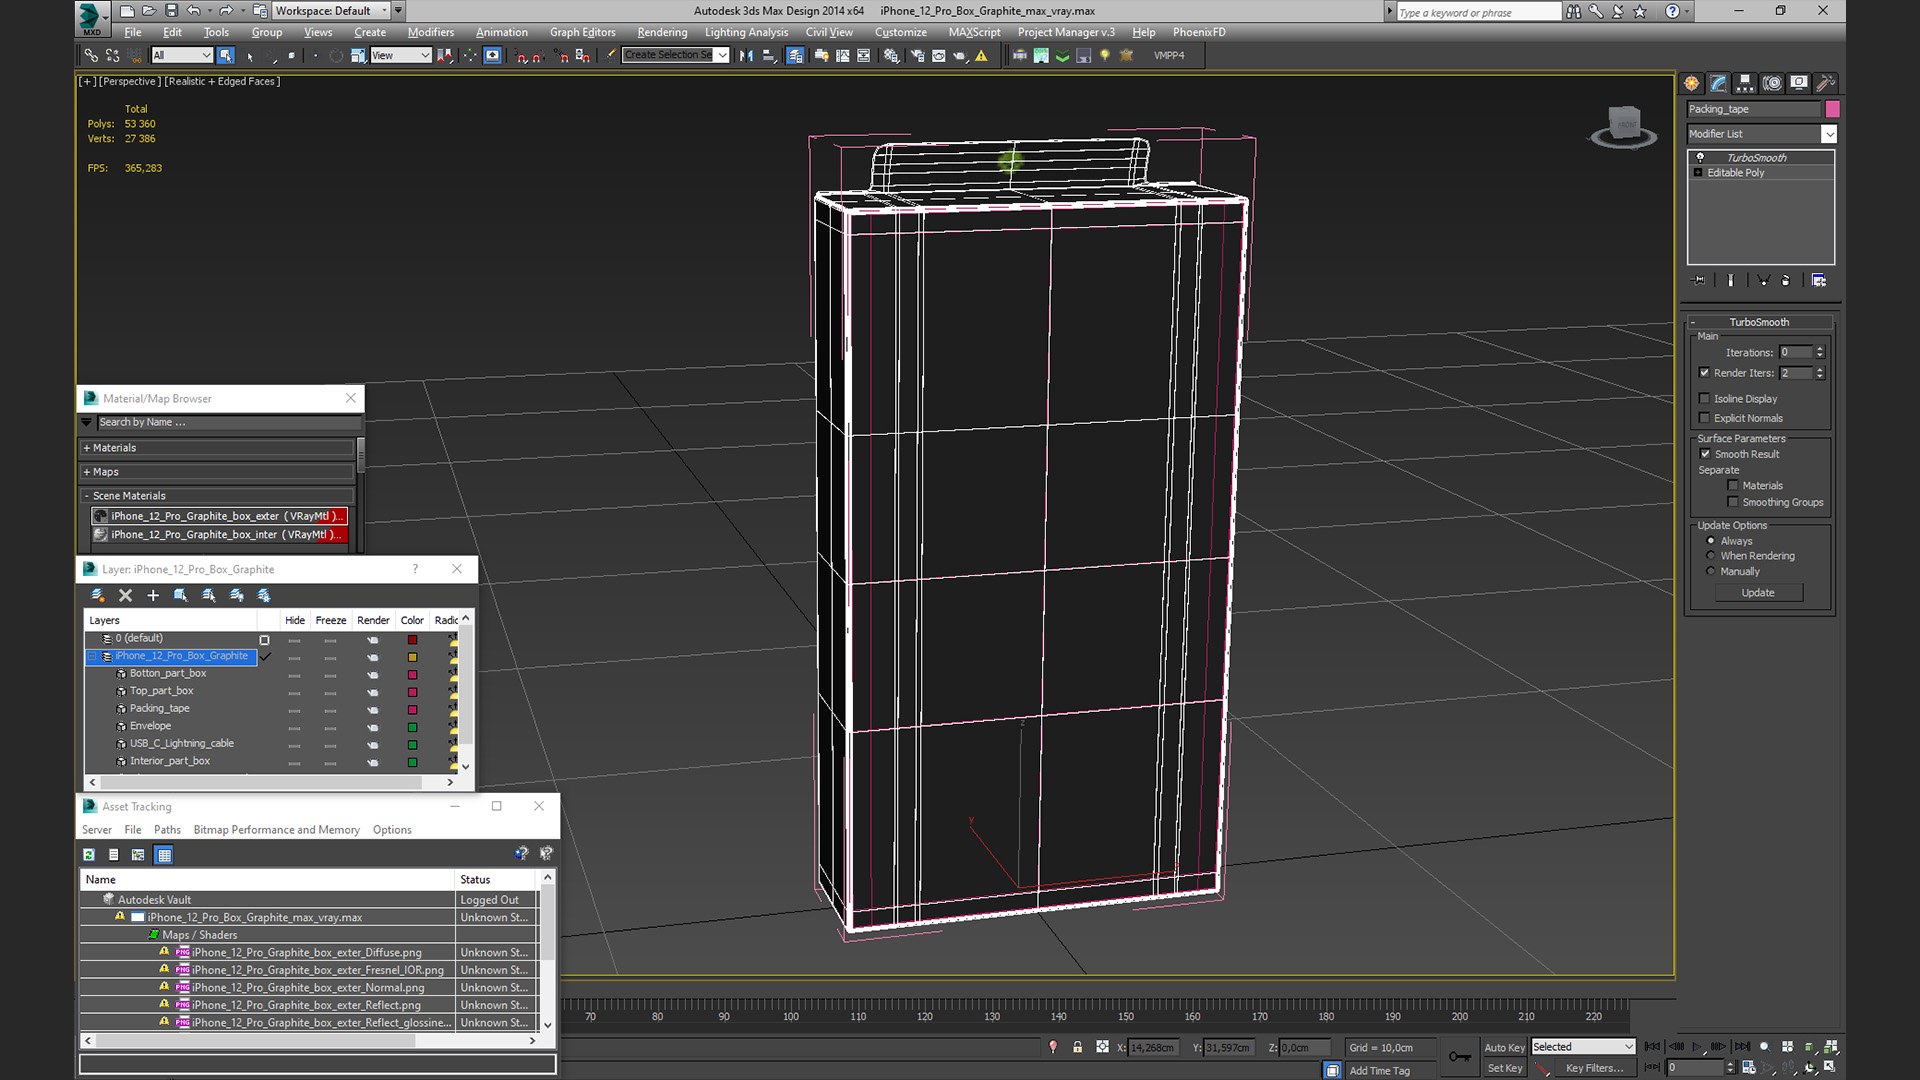The image size is (1920, 1080).
Task: Click Table View icon in Asset Tracking
Action: tap(164, 854)
